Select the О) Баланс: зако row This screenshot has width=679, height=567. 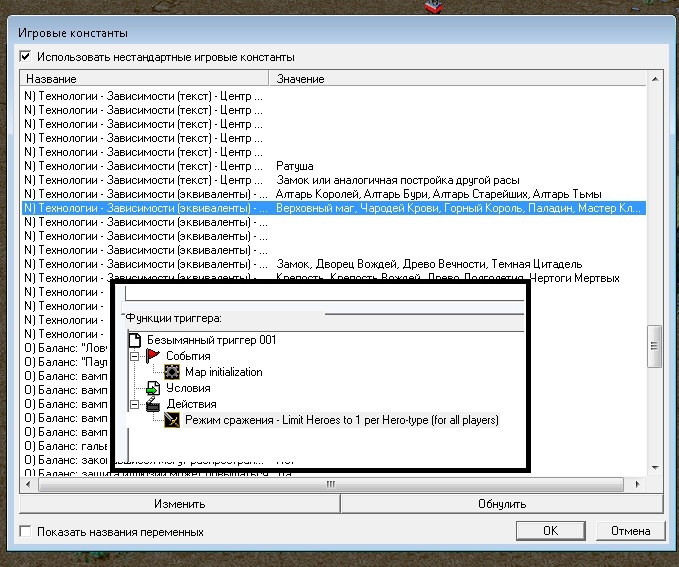pyautogui.click(x=66, y=460)
